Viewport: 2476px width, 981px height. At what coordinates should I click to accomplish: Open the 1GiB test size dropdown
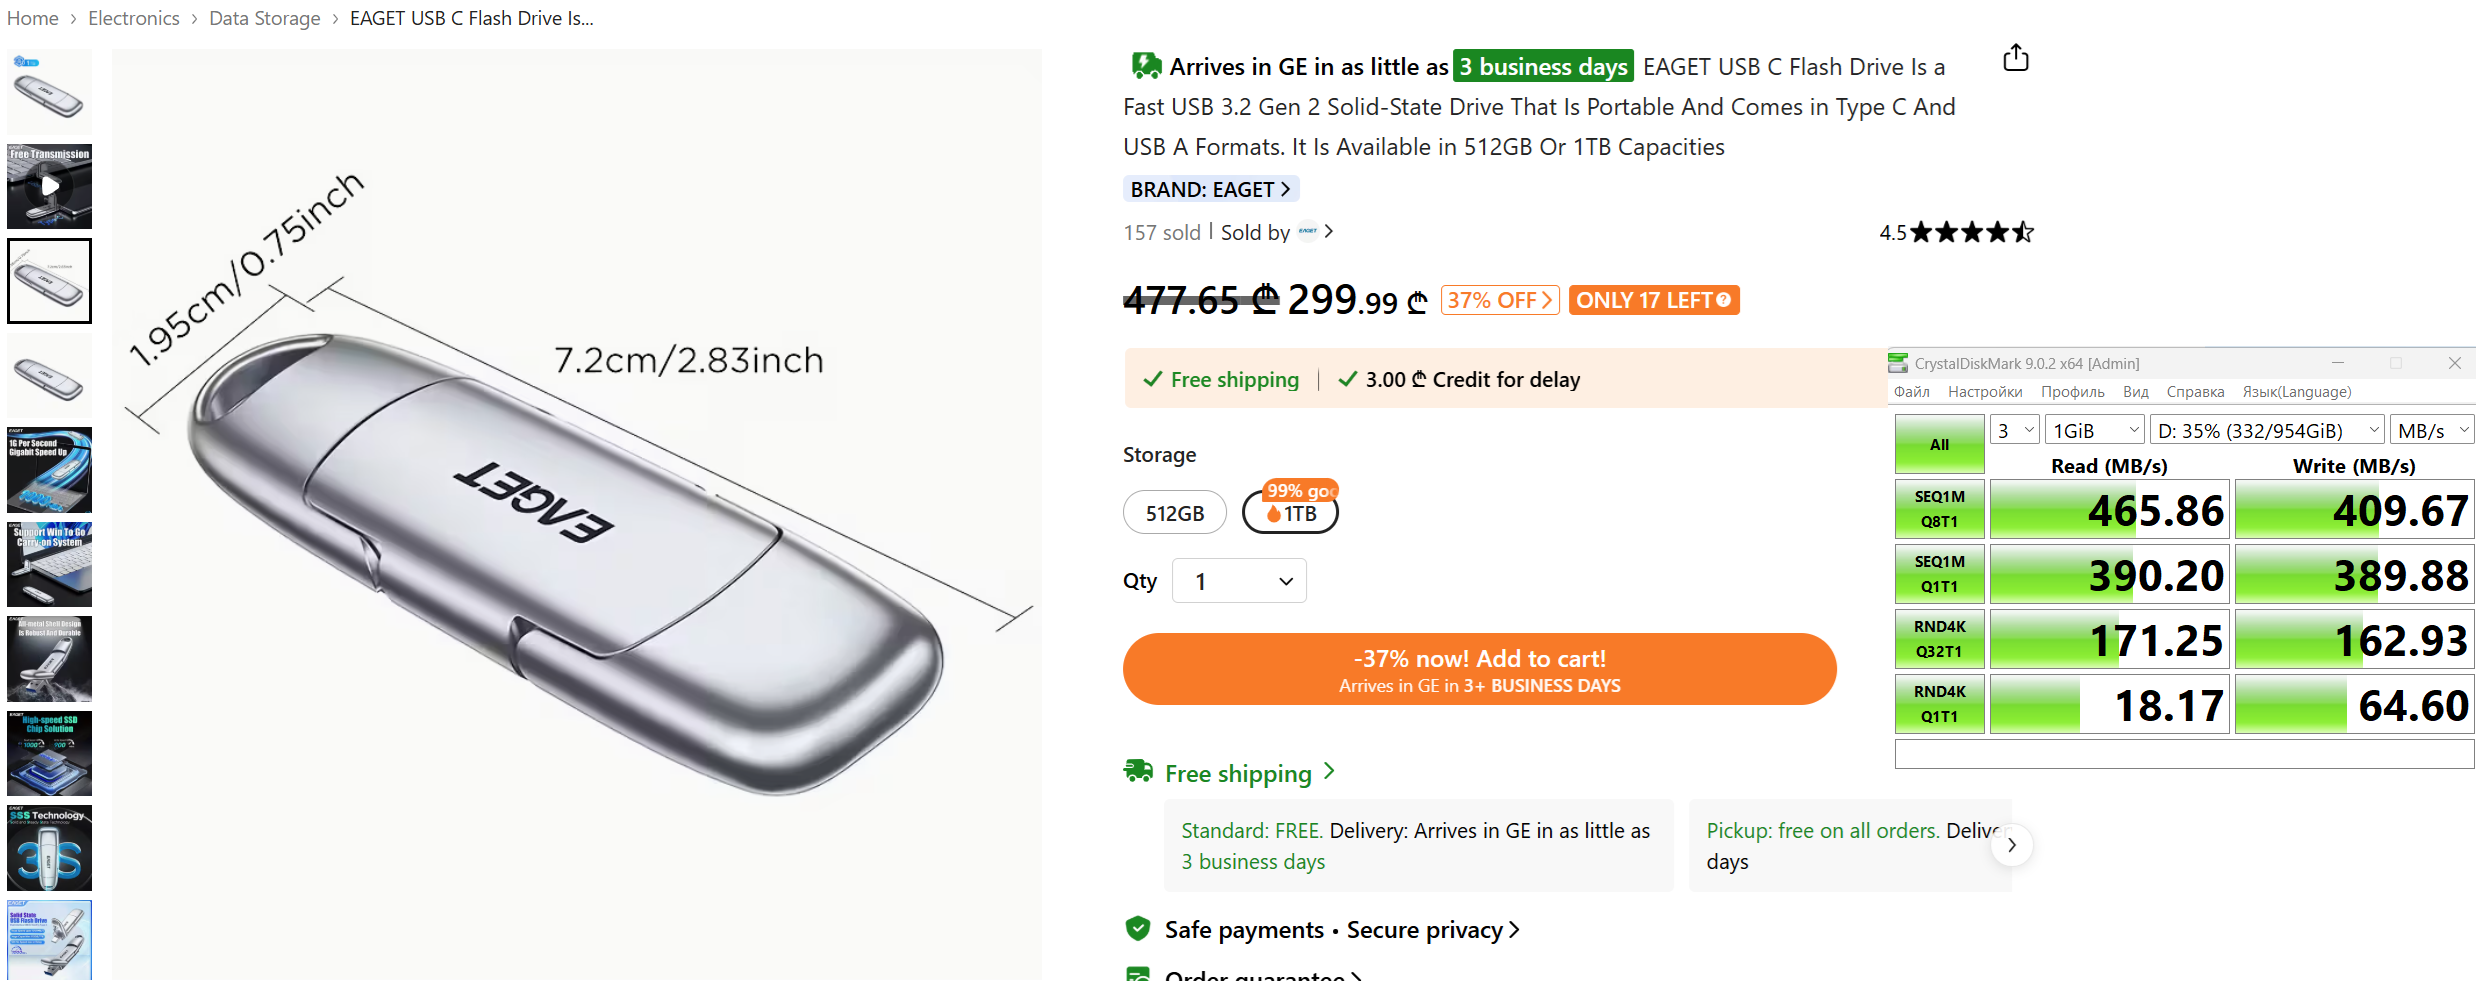click(2093, 431)
